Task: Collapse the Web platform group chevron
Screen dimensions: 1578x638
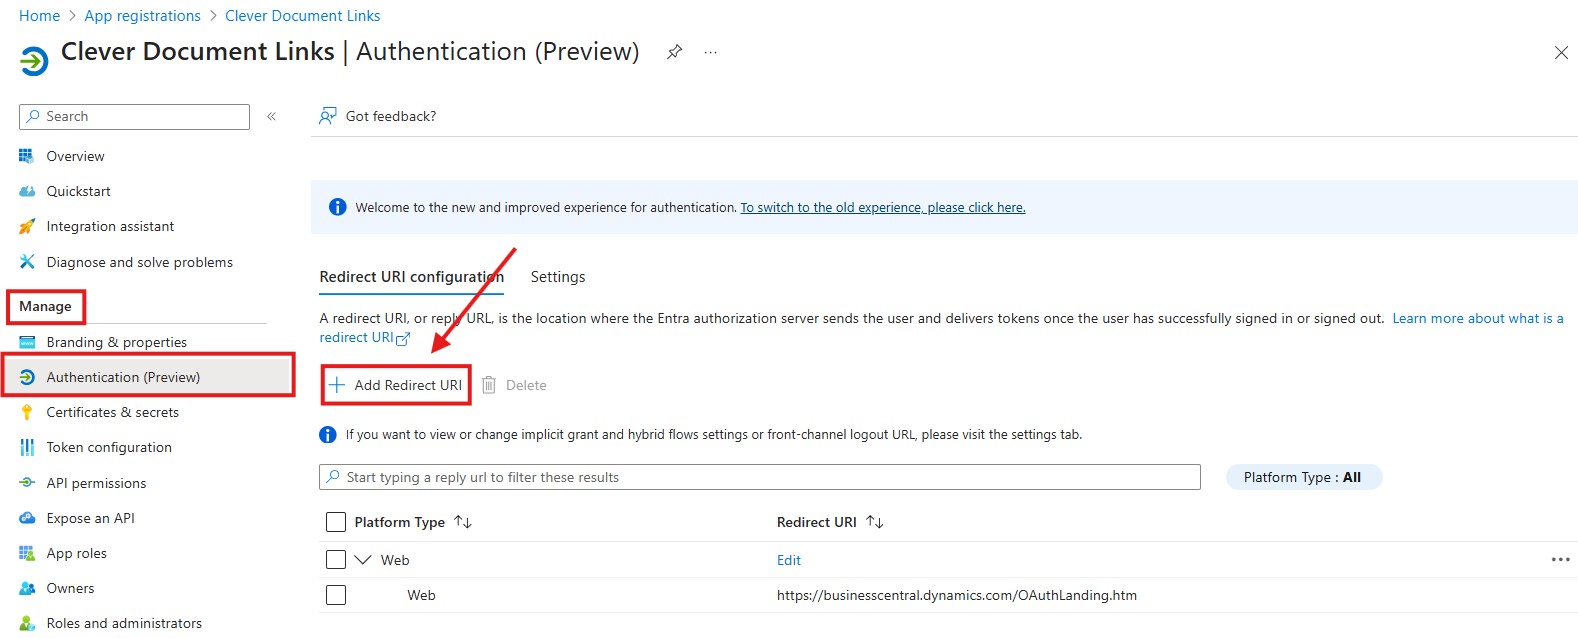Action: point(363,560)
